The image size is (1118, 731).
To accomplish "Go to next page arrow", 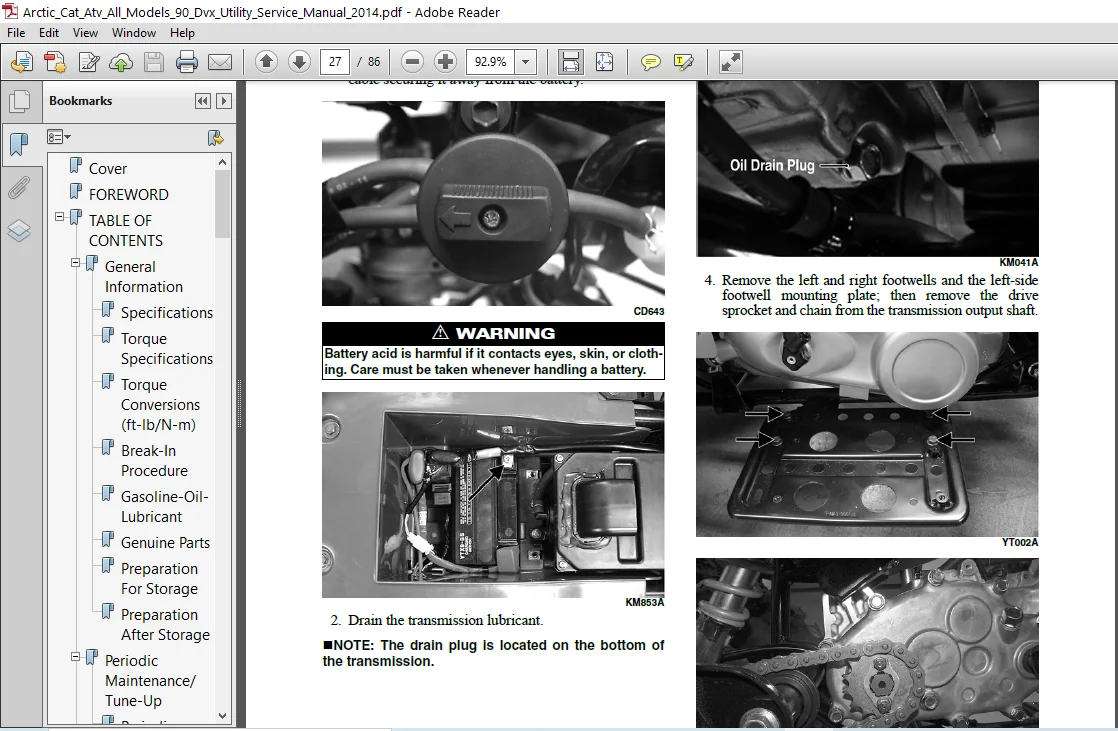I will point(299,62).
